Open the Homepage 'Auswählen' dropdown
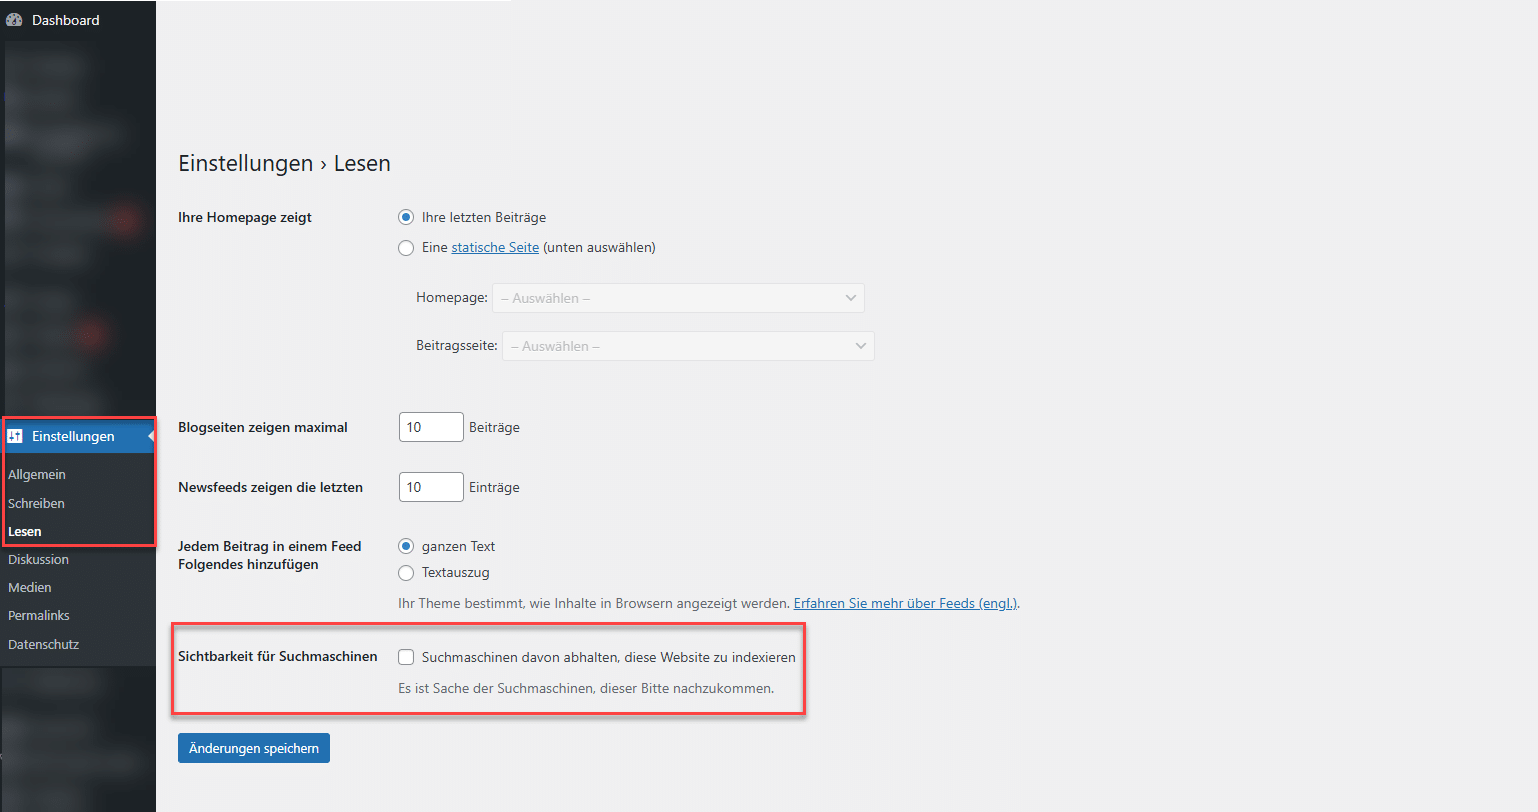Viewport: 1538px width, 812px height. pyautogui.click(x=678, y=298)
